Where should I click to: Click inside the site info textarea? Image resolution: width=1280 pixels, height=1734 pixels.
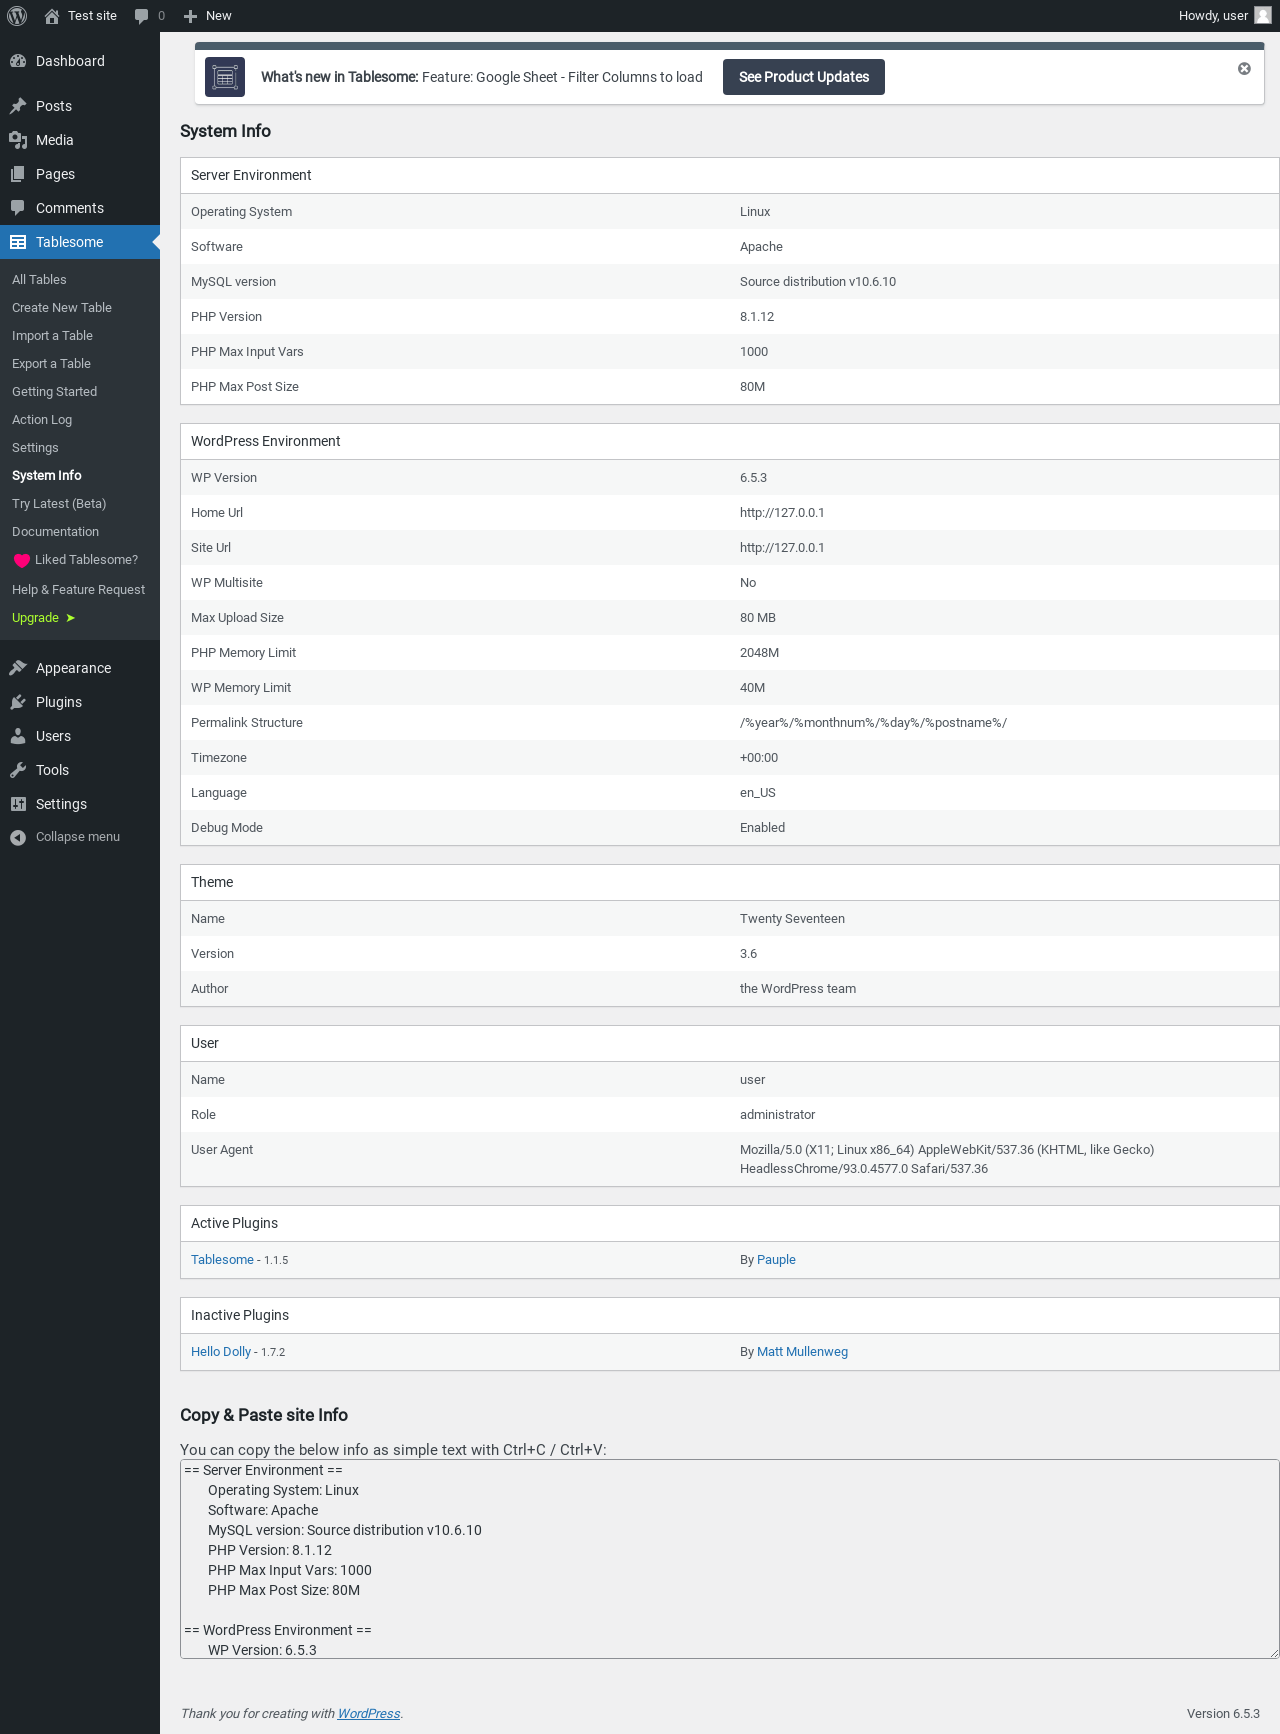click(x=728, y=1558)
